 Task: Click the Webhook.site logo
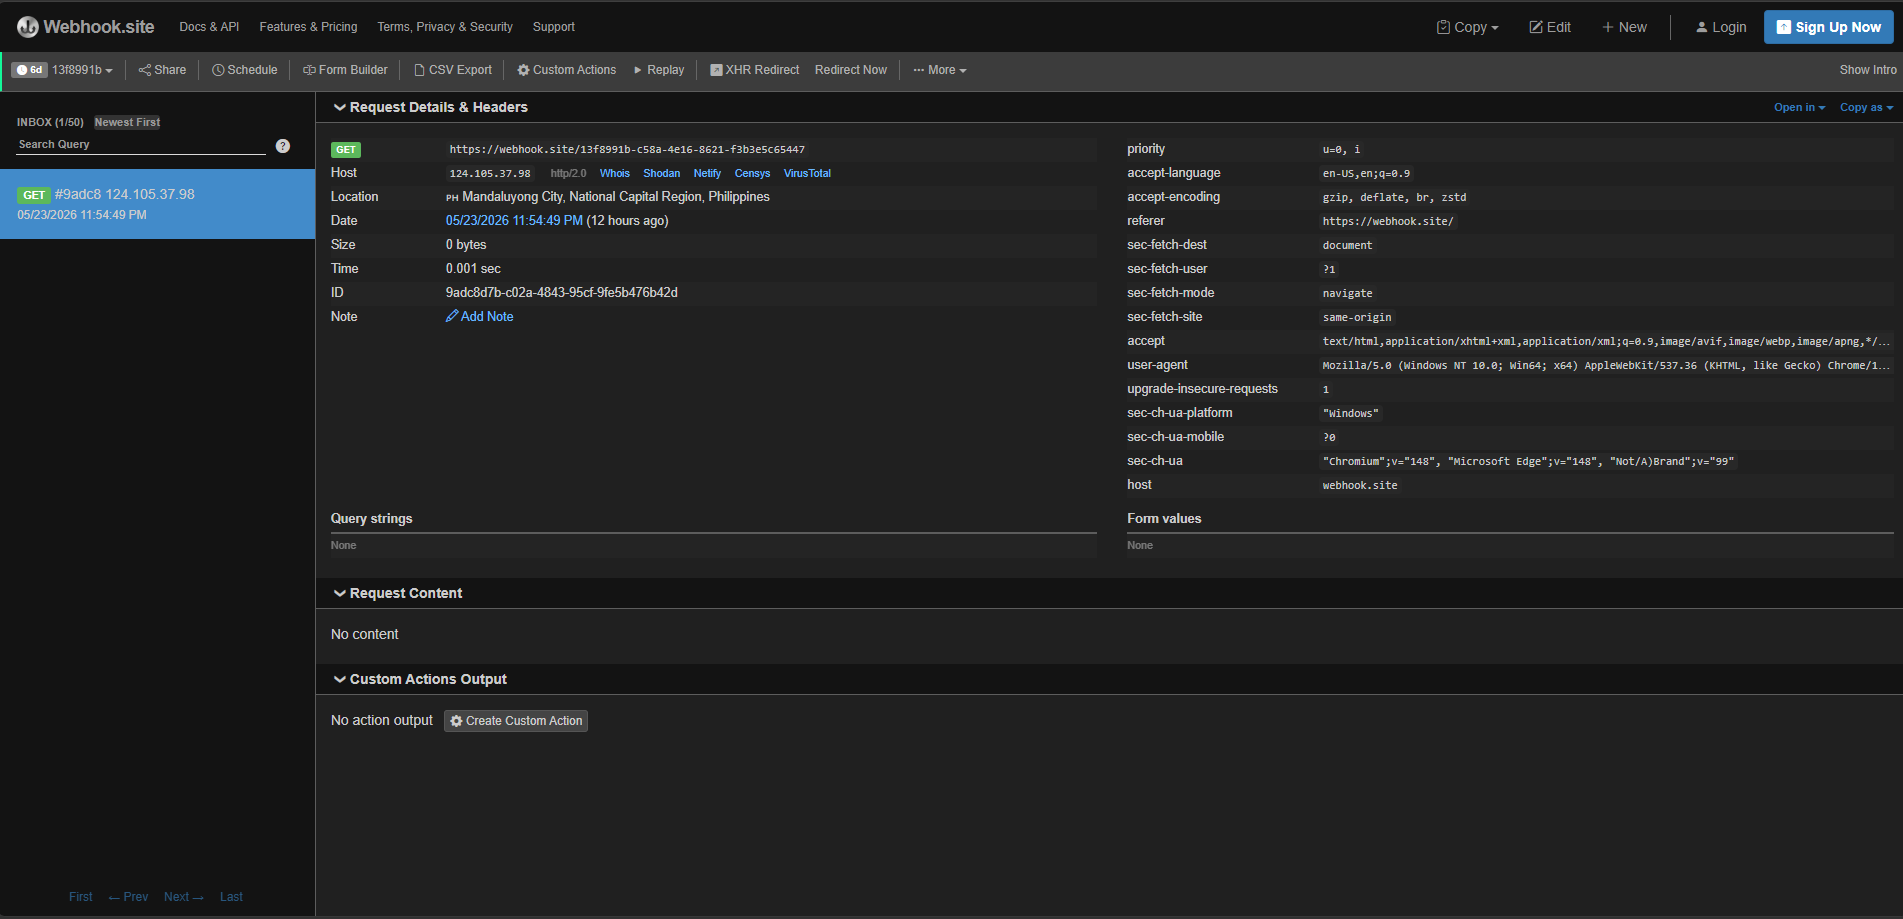[86, 27]
